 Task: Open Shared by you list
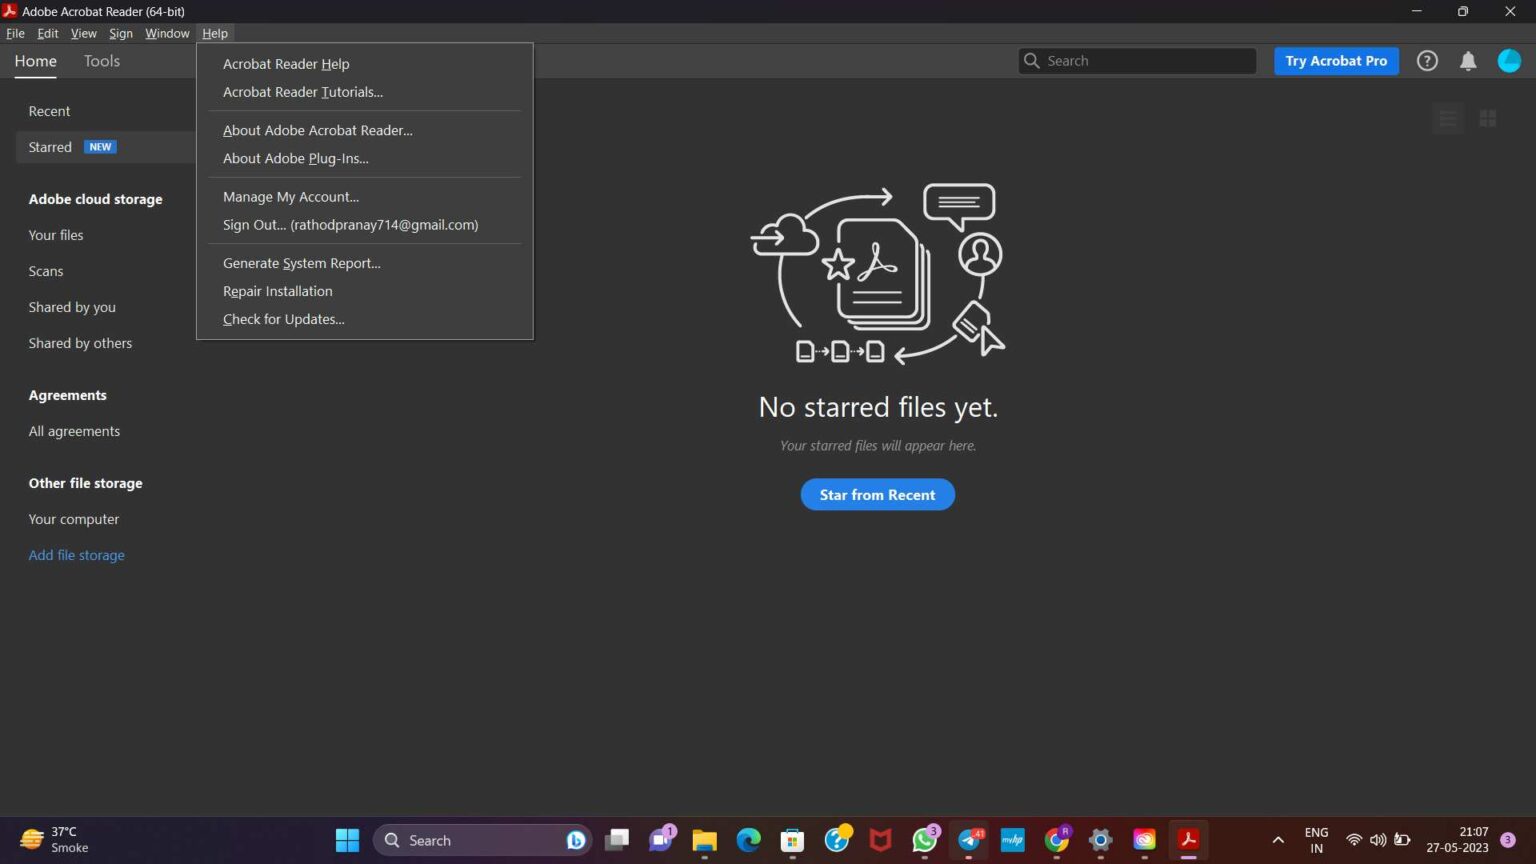[72, 307]
